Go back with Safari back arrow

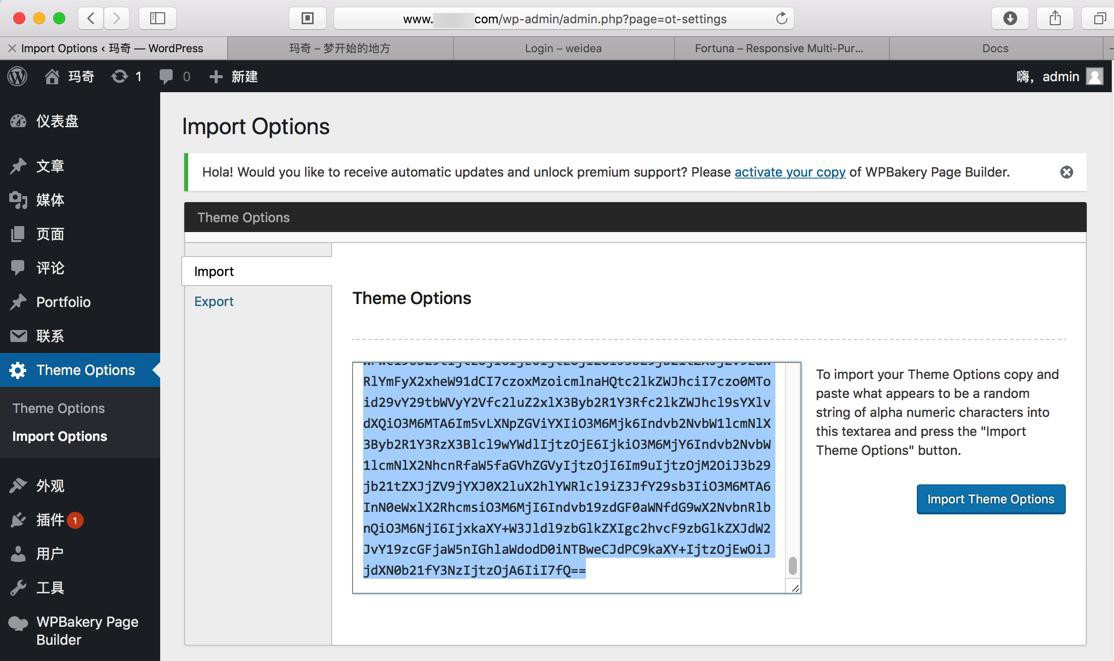[90, 18]
